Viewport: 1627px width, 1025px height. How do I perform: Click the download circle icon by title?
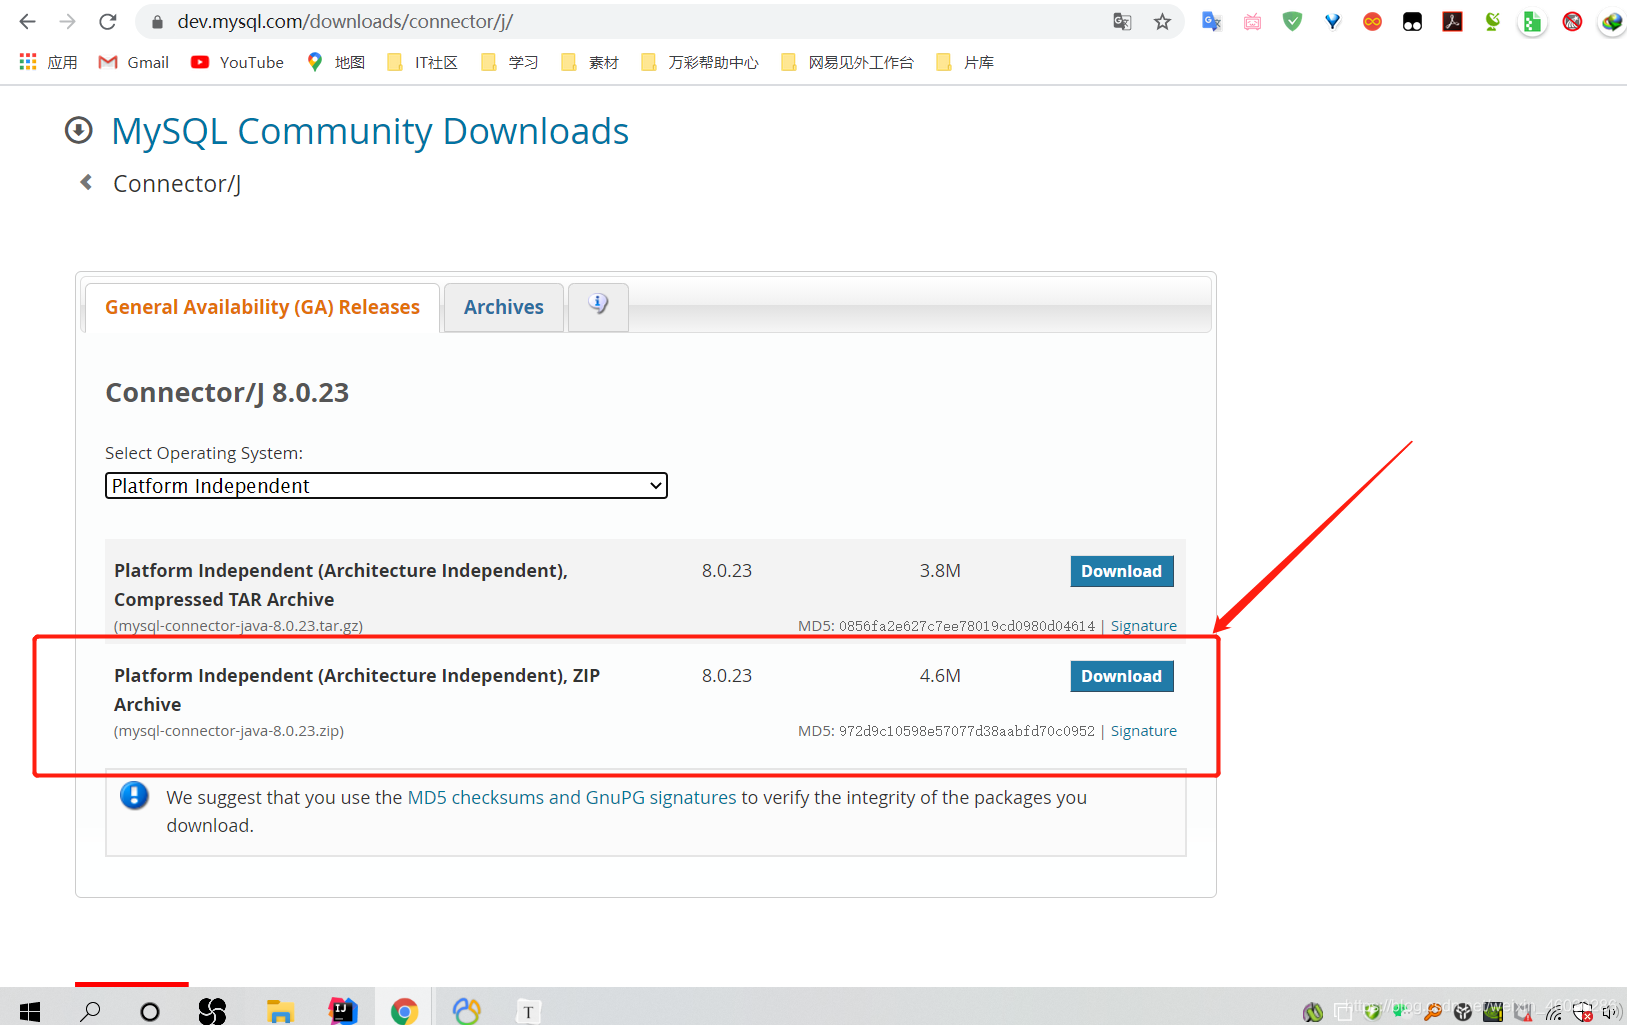pyautogui.click(x=79, y=130)
